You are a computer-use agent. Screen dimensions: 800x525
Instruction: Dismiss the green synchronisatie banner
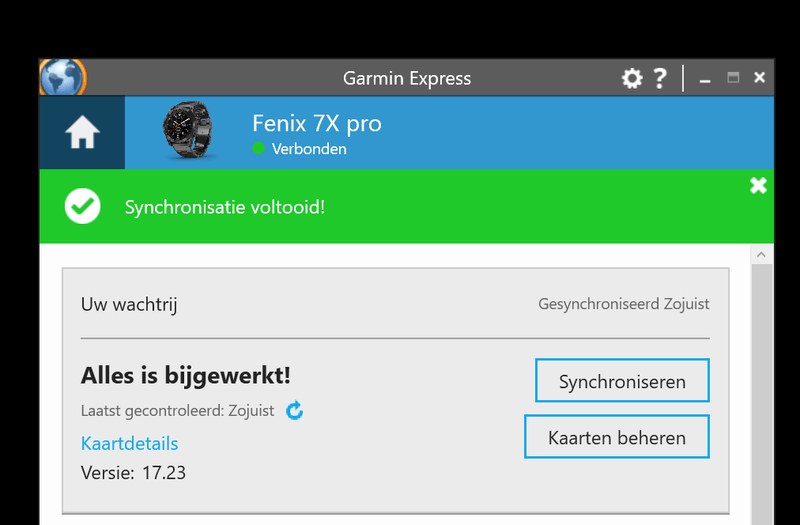758,185
